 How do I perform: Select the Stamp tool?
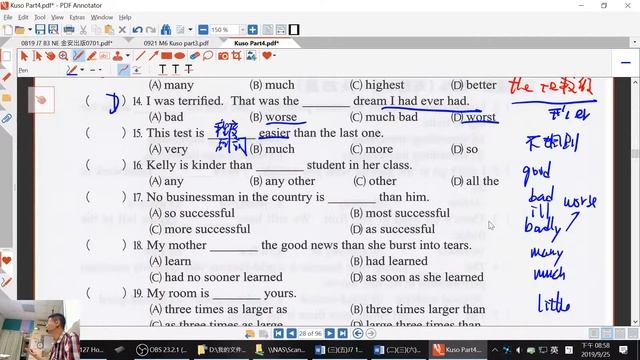coord(118,56)
